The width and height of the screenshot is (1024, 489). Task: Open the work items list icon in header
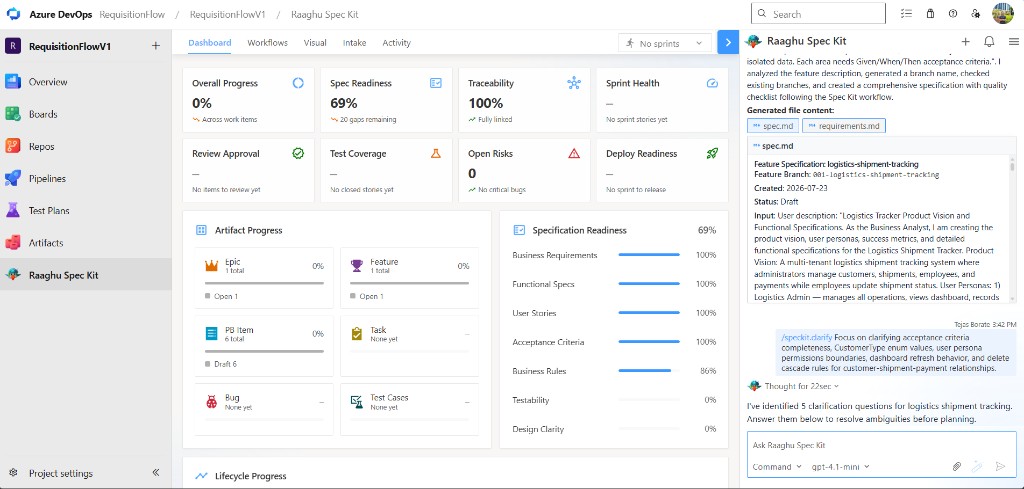906,14
